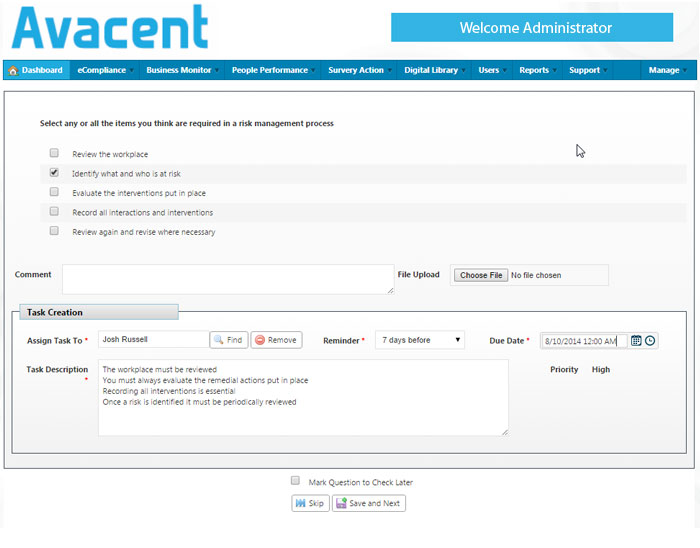Click the Comment resize grip handle
Viewport: 700px width, 548px height.
[391, 291]
